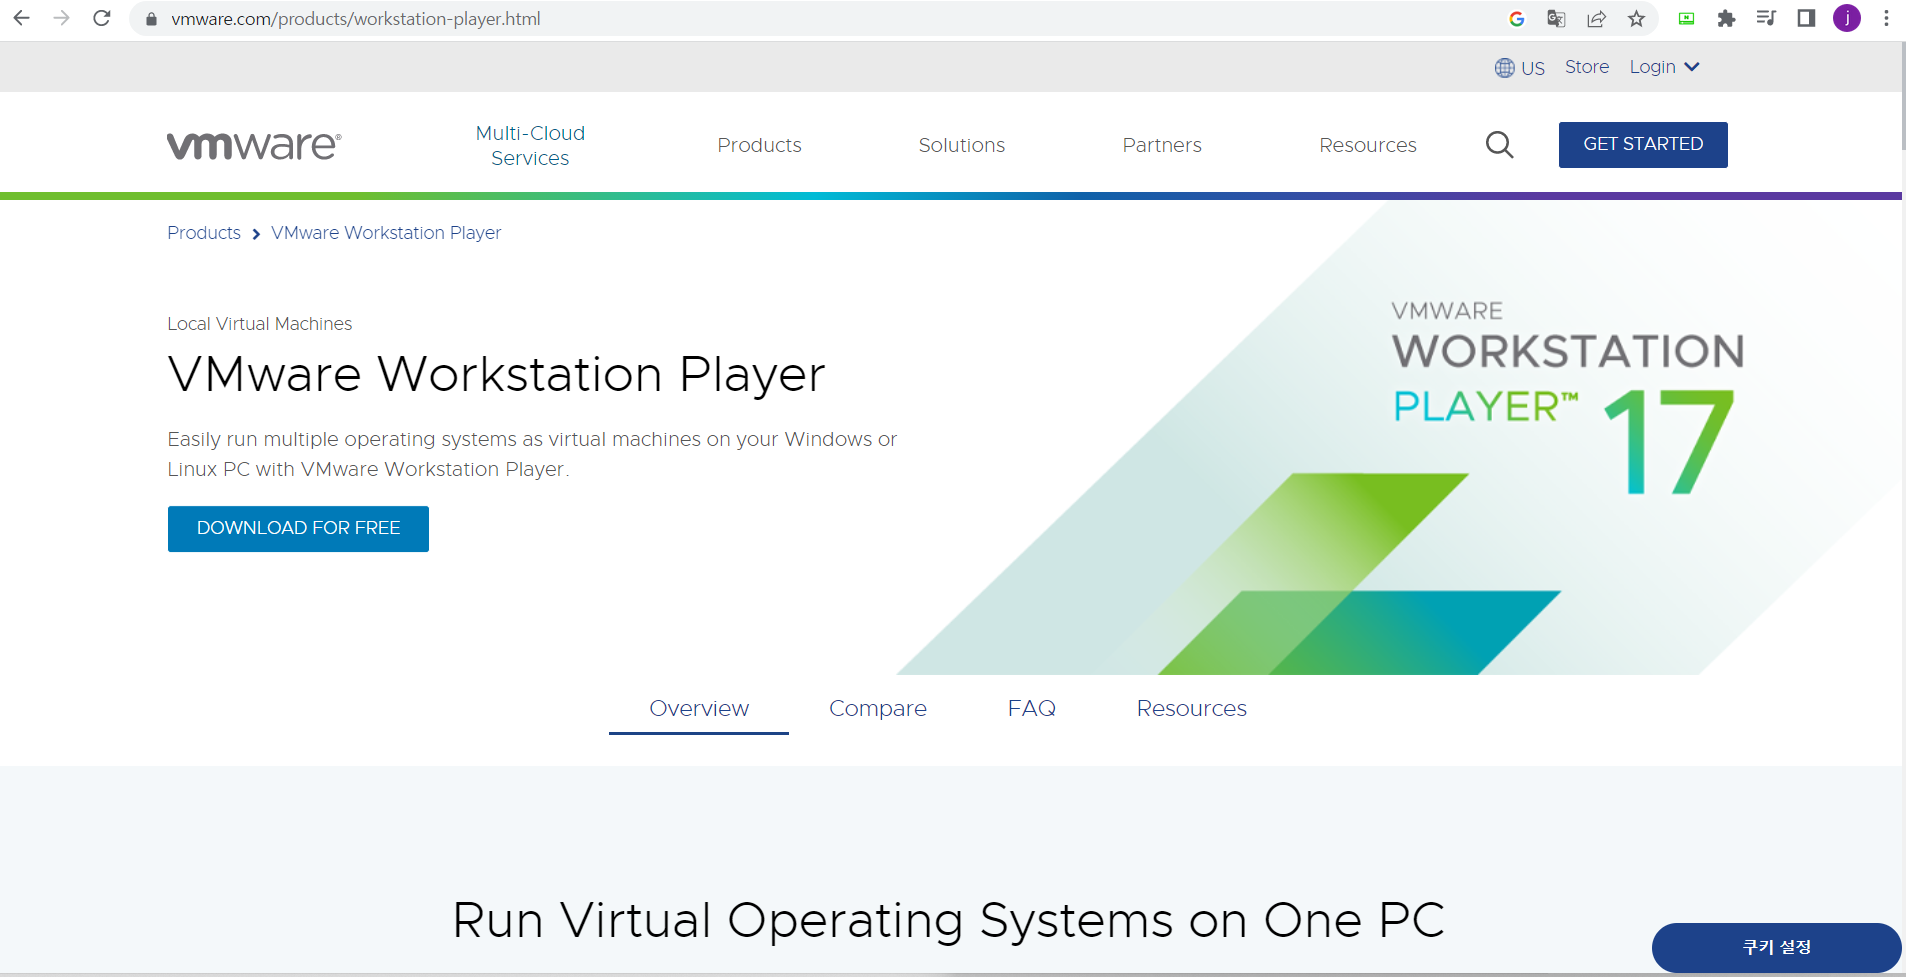Click the padlock site info icon
The image size is (1906, 977).
pyautogui.click(x=151, y=19)
